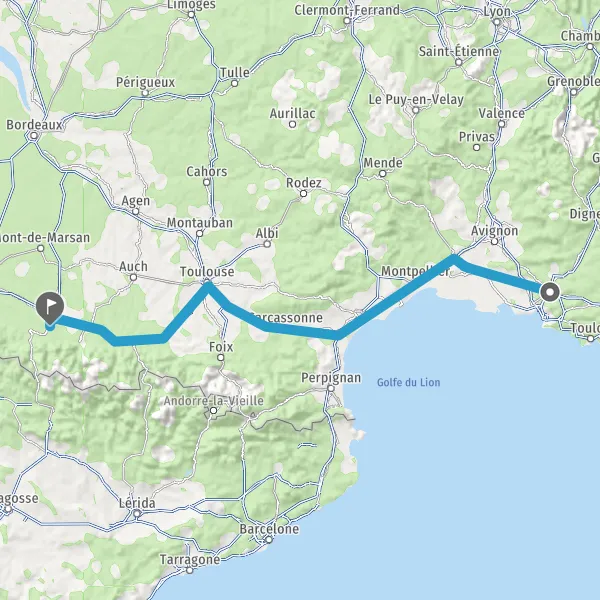Screen dimensions: 600x600
Task: Select the Barcelone city marker
Action: coord(269,540)
